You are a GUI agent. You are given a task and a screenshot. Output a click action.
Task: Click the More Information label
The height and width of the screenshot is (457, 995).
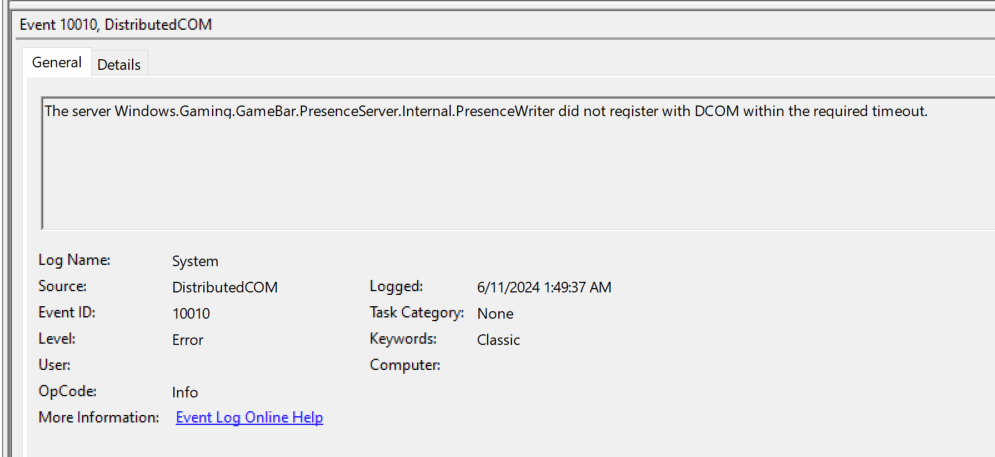click(98, 417)
